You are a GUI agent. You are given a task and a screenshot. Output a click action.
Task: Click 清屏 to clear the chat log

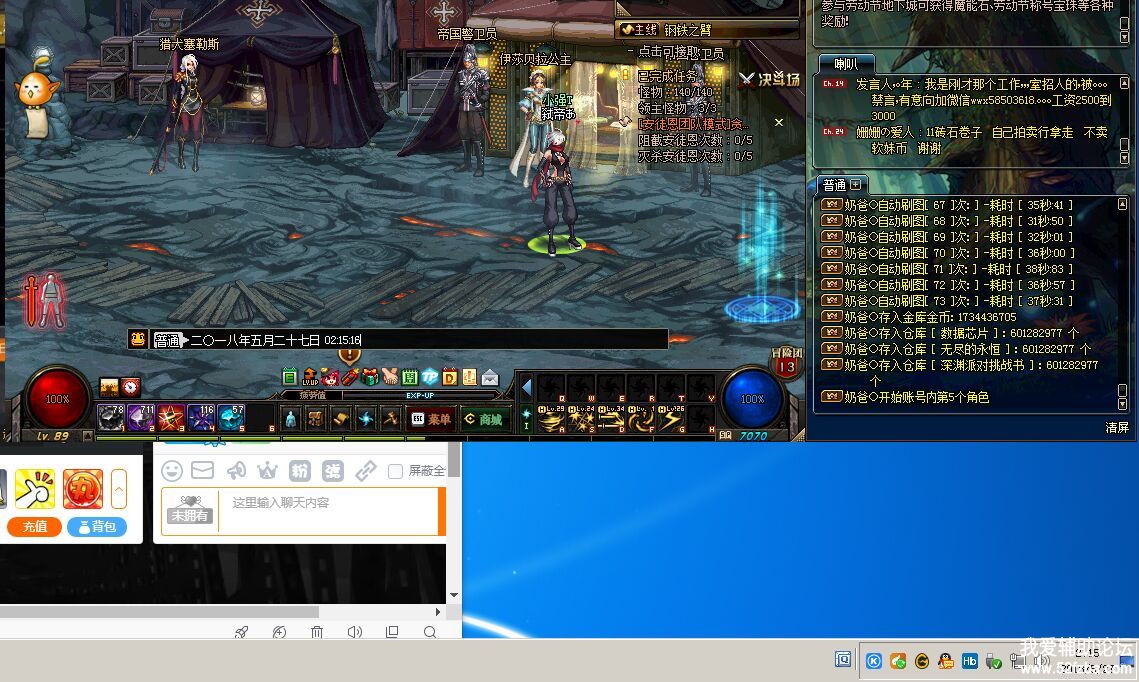(1116, 428)
